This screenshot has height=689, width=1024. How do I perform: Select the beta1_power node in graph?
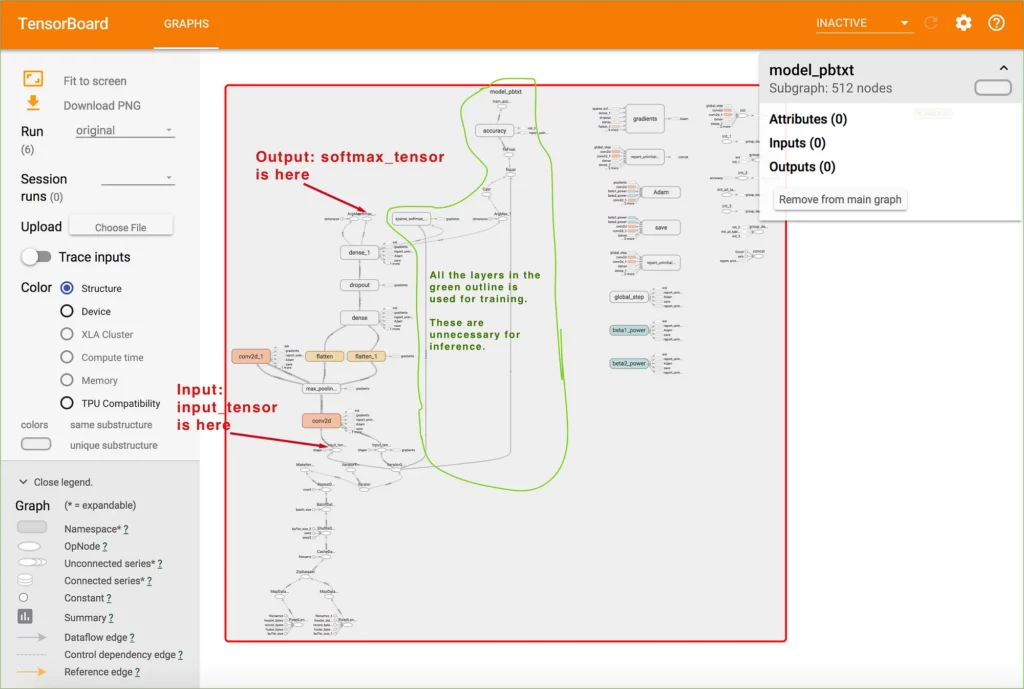click(629, 330)
